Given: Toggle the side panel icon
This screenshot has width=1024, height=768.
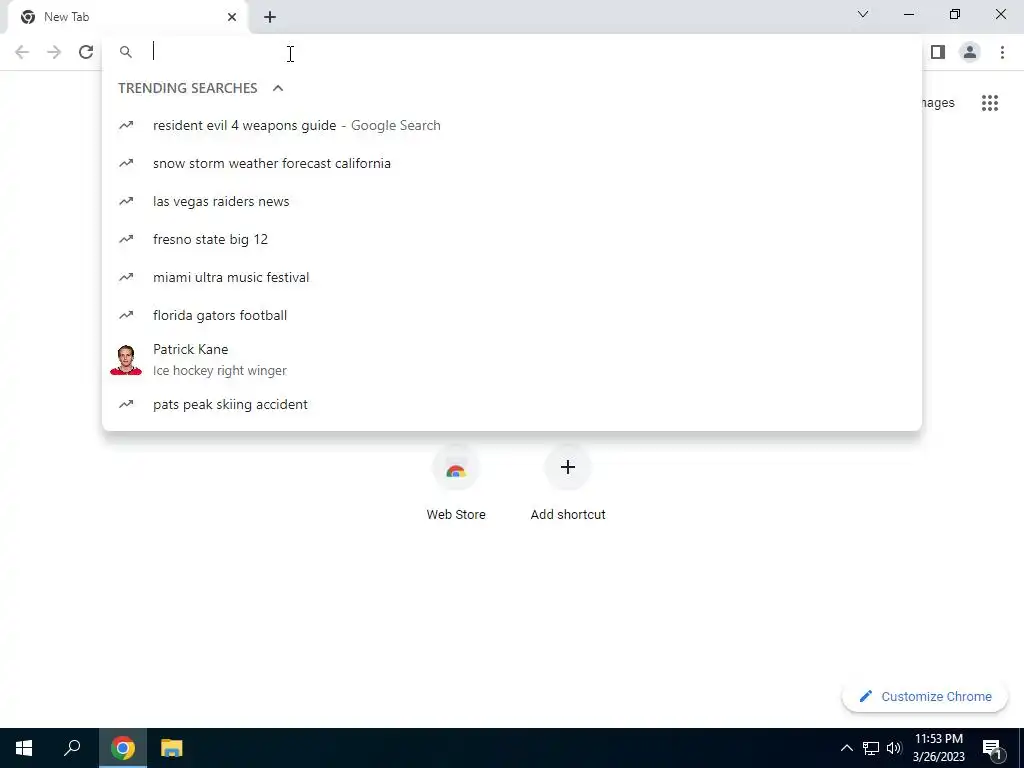Looking at the screenshot, I should pyautogui.click(x=938, y=52).
